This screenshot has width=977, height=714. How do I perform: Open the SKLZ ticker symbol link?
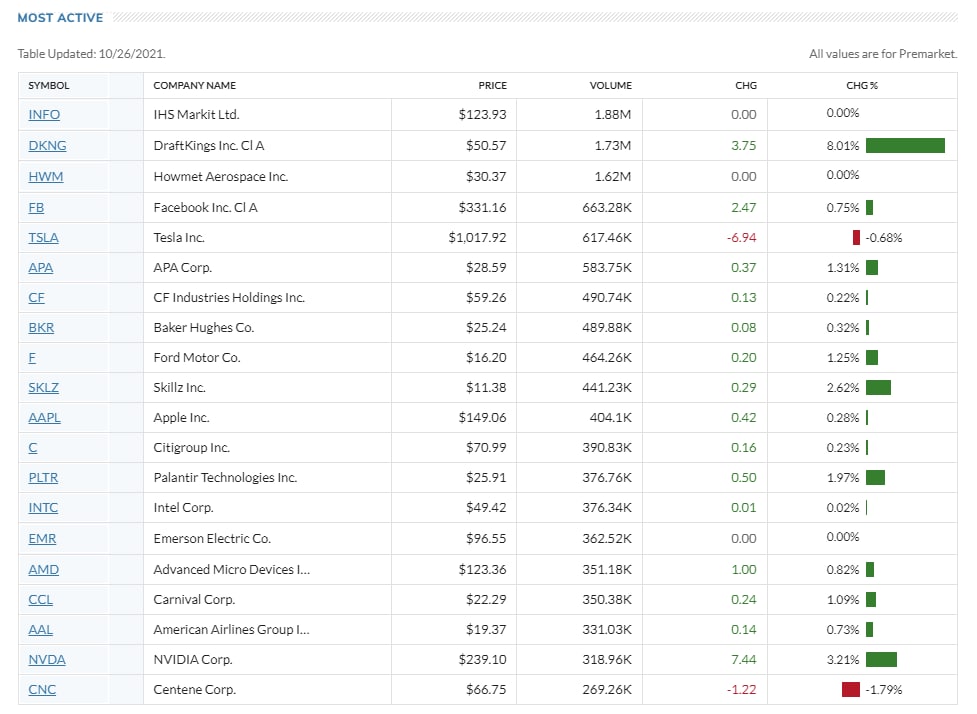(x=44, y=388)
